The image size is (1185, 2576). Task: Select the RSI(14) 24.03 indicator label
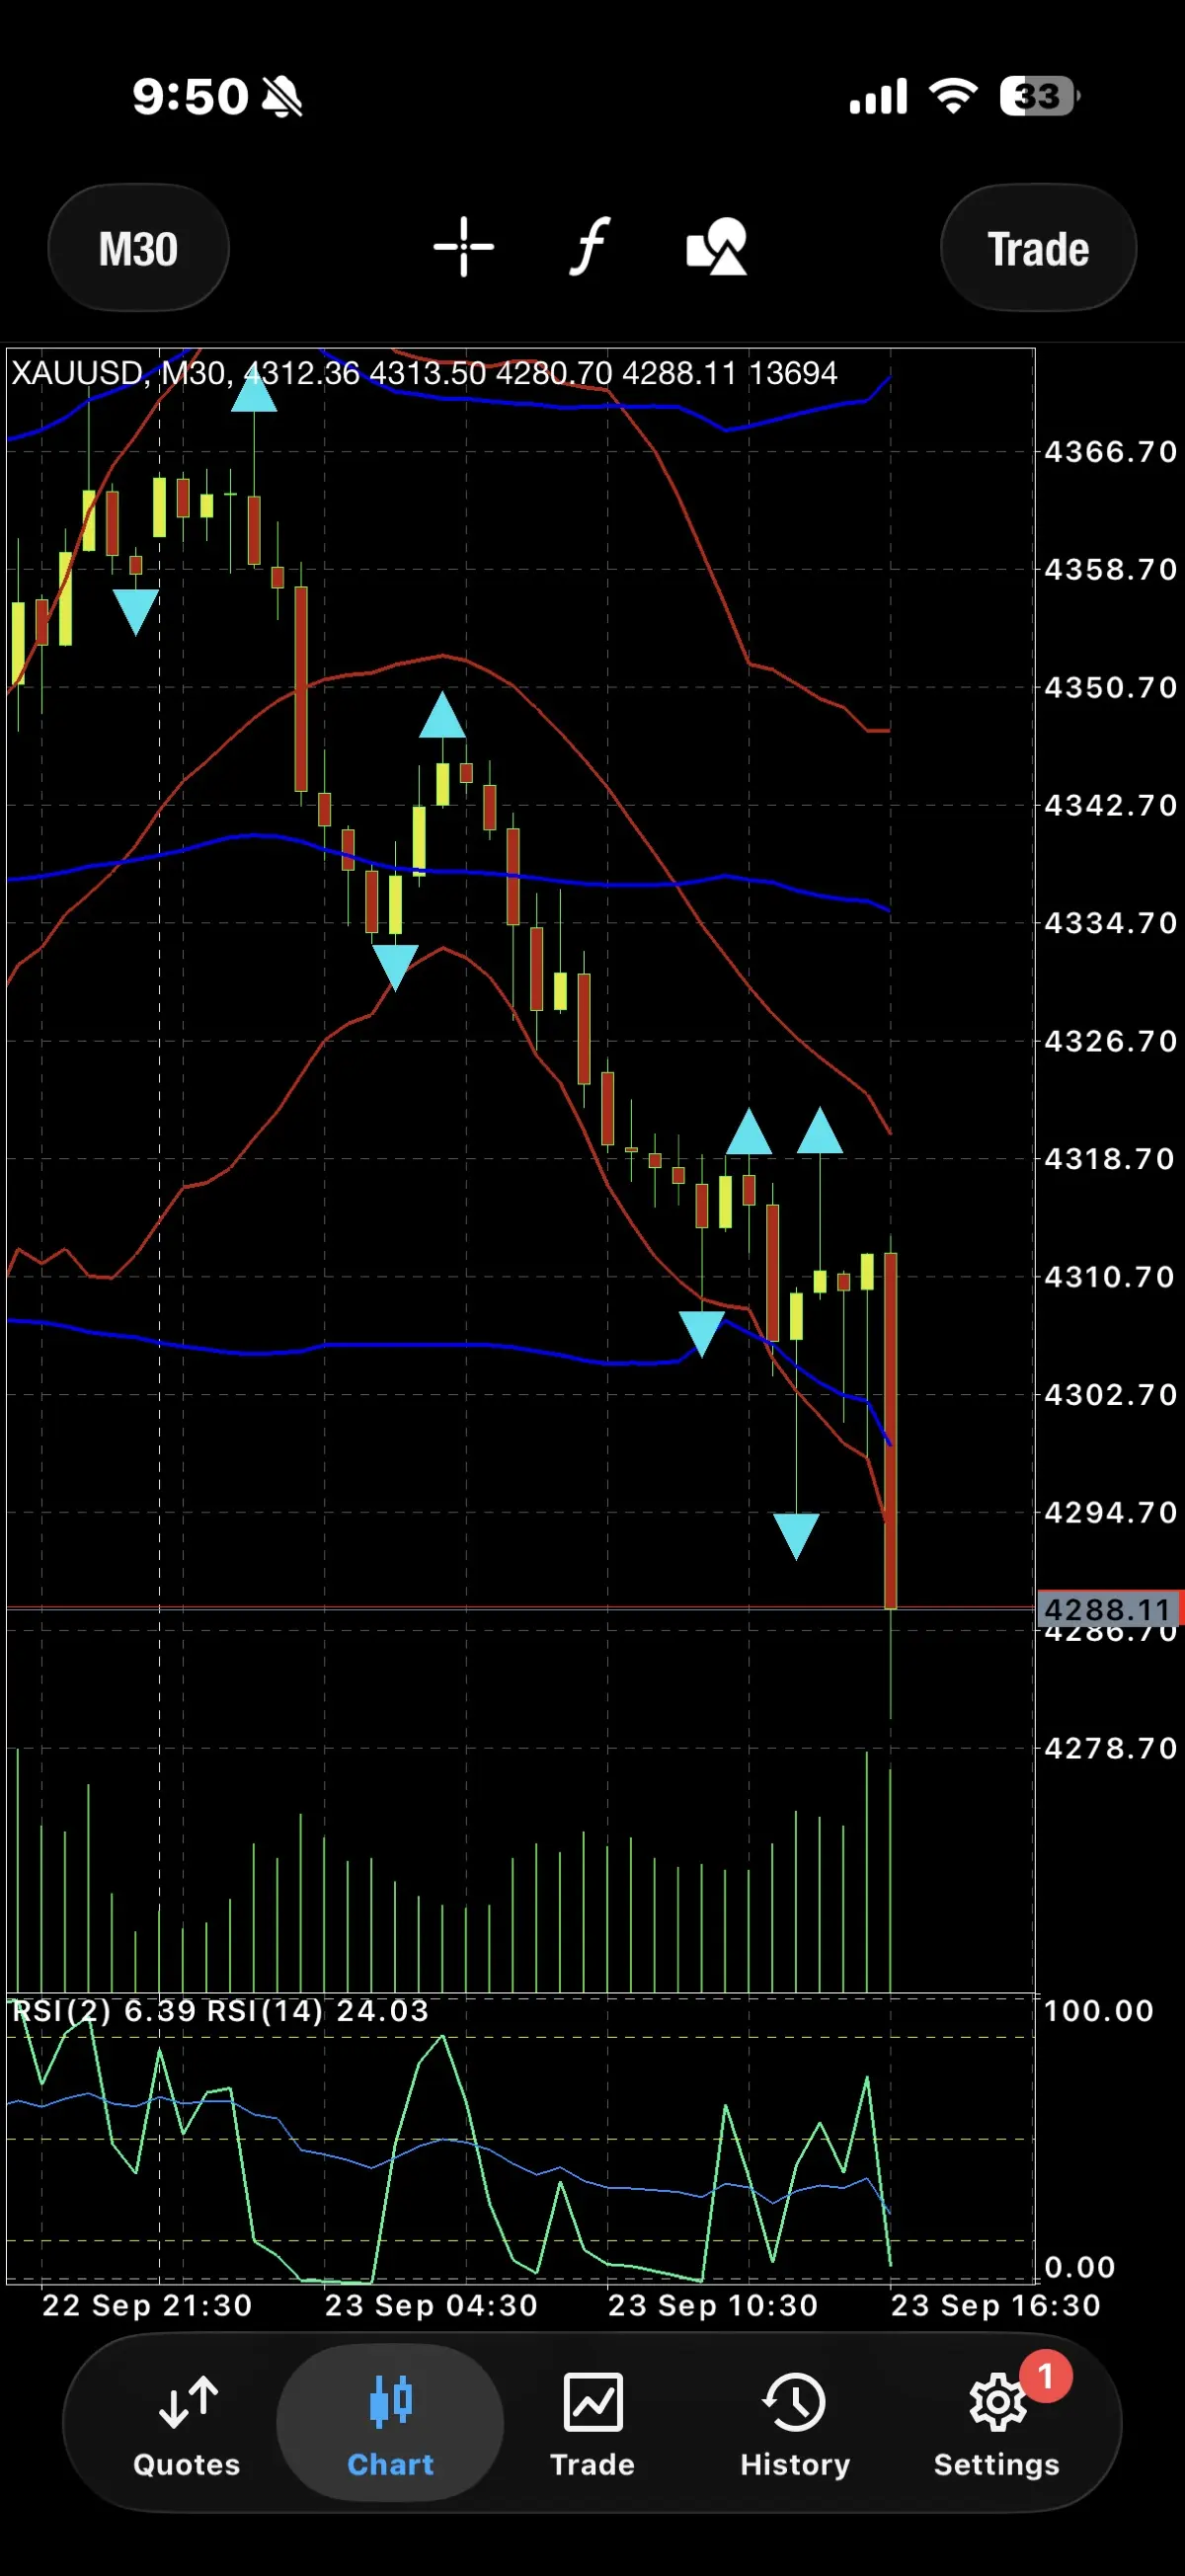click(318, 2011)
